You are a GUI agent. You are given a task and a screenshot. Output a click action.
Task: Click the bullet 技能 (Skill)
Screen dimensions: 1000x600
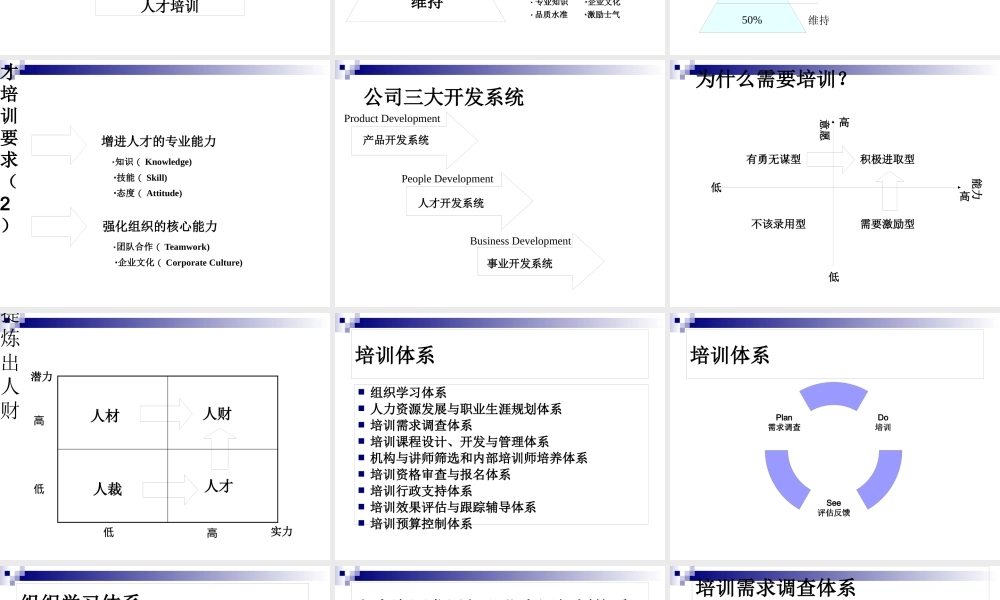pyautogui.click(x=140, y=178)
